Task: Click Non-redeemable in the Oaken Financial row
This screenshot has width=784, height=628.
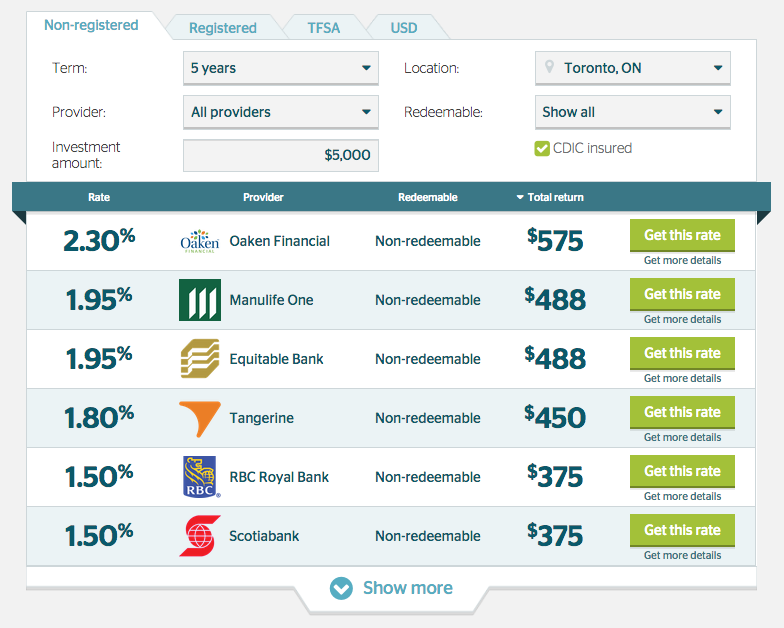Action: [428, 241]
